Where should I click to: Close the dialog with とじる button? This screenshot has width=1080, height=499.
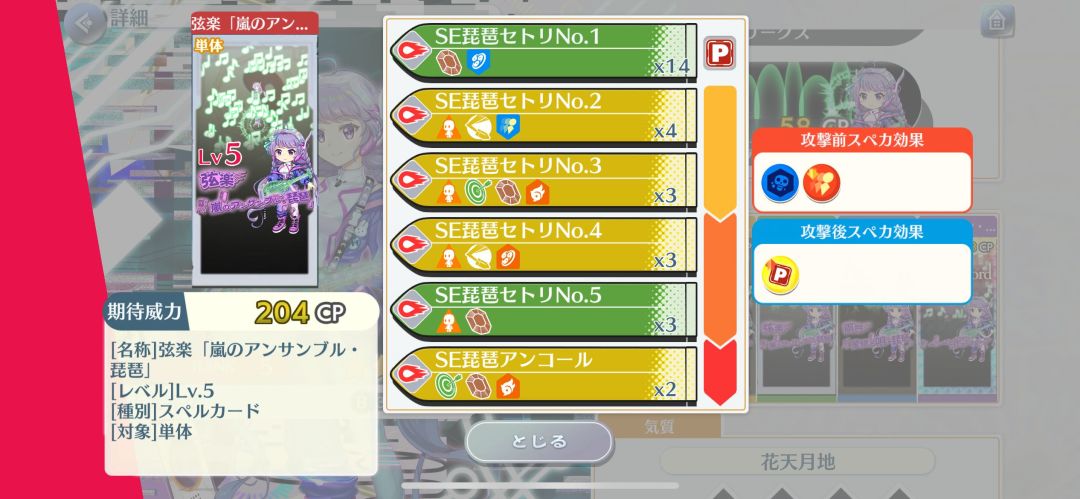pyautogui.click(x=539, y=441)
